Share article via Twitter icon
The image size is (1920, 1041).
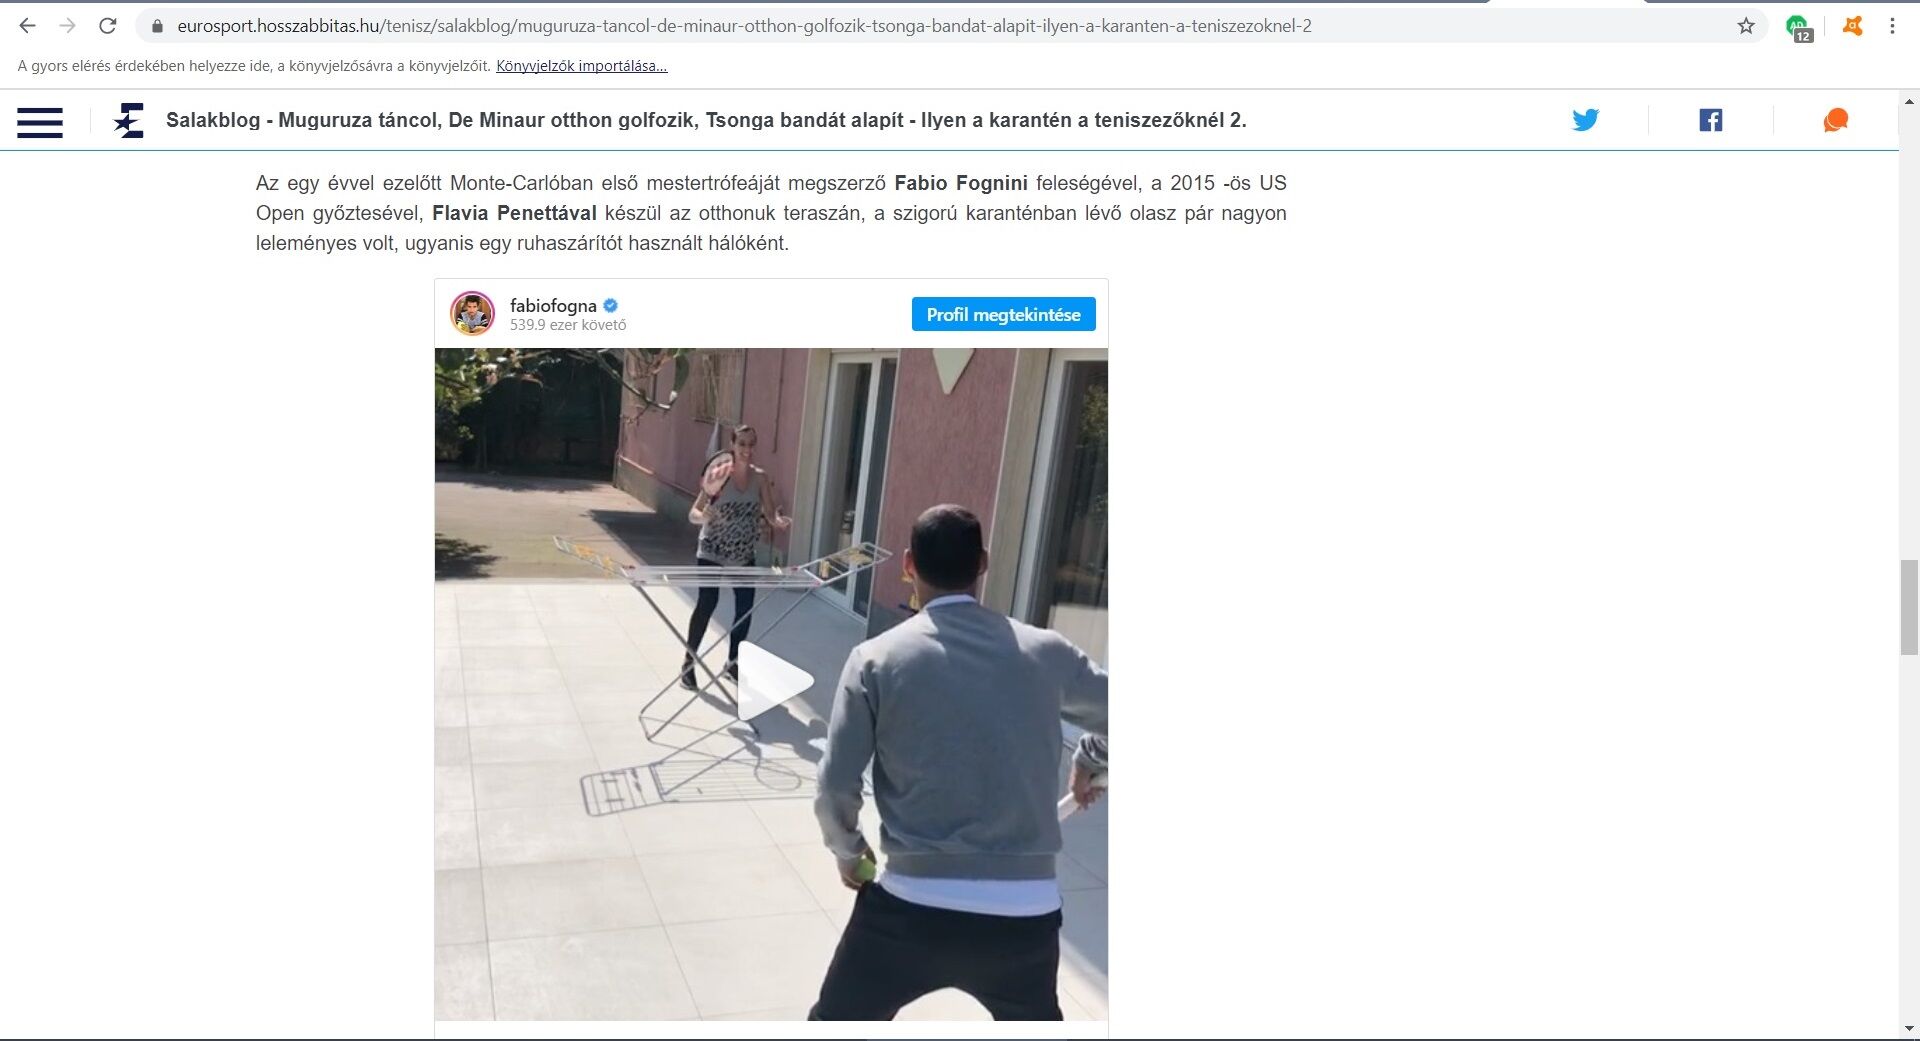(x=1585, y=120)
